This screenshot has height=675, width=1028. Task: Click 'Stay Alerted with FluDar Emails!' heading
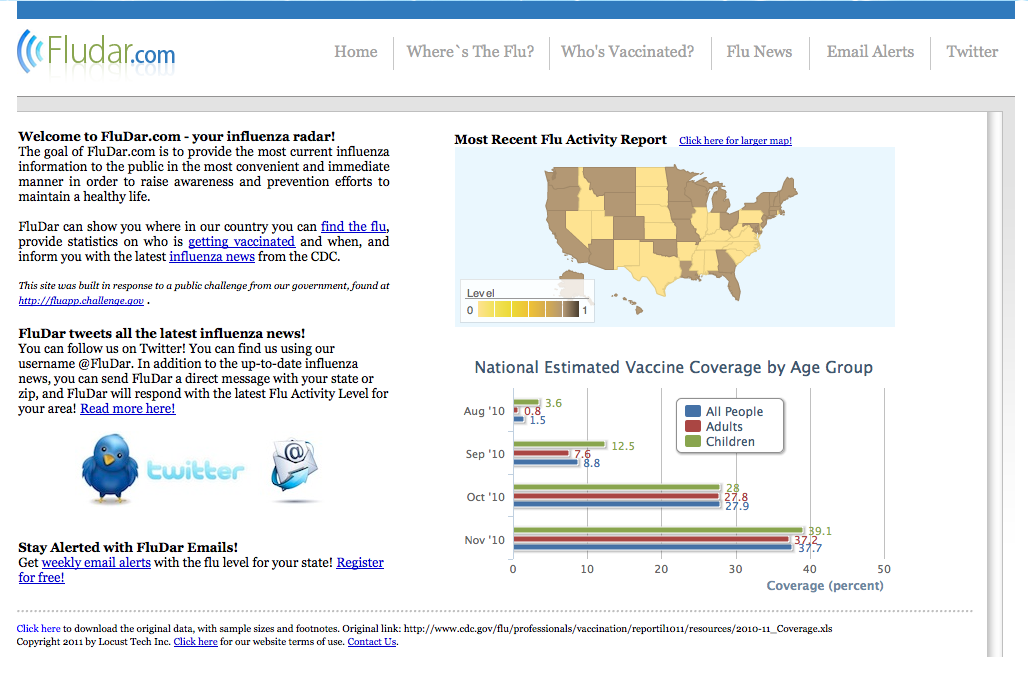[128, 547]
